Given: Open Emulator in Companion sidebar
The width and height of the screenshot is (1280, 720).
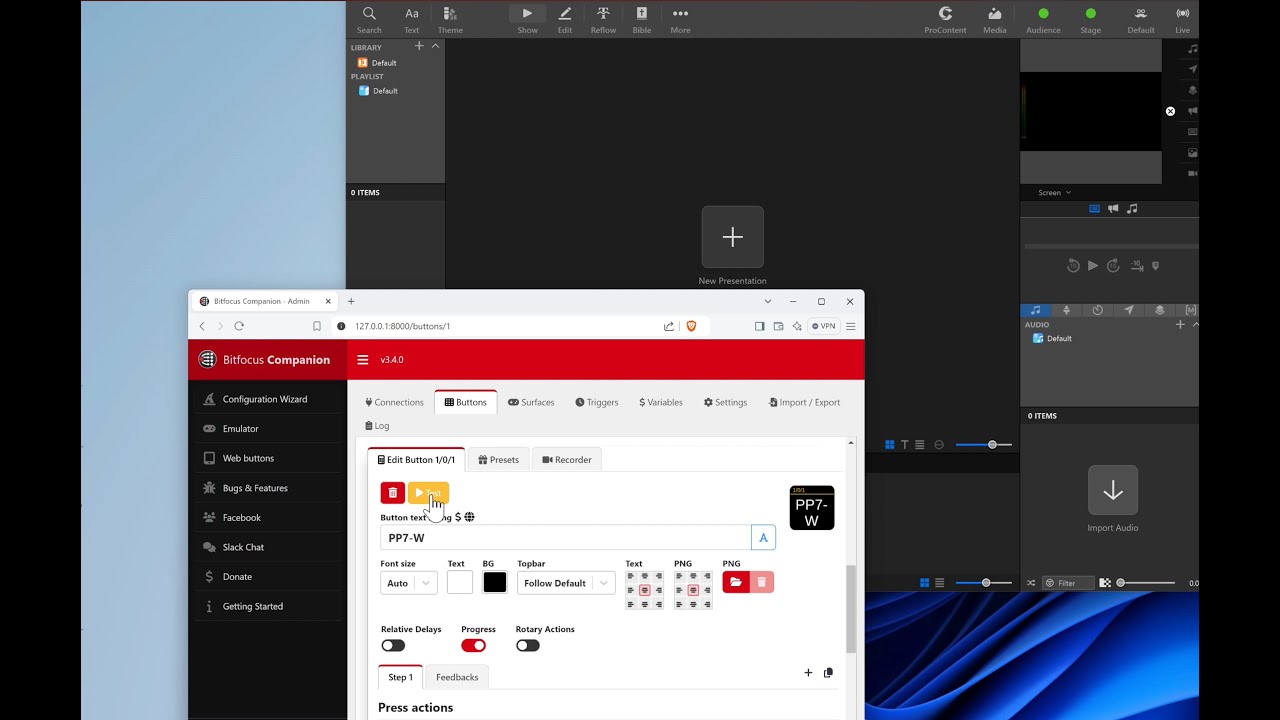Looking at the screenshot, I should coord(241,429).
